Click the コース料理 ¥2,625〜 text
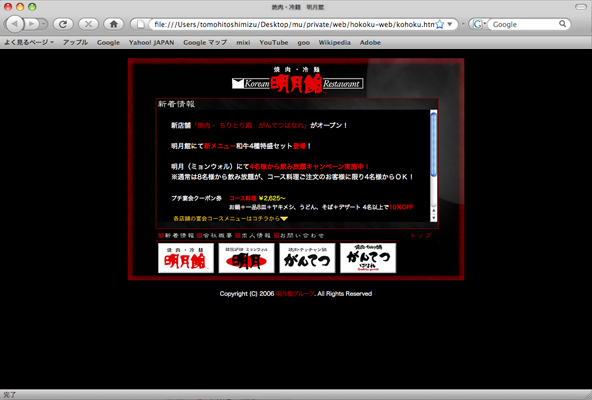Image resolution: width=592 pixels, height=400 pixels. [257, 198]
